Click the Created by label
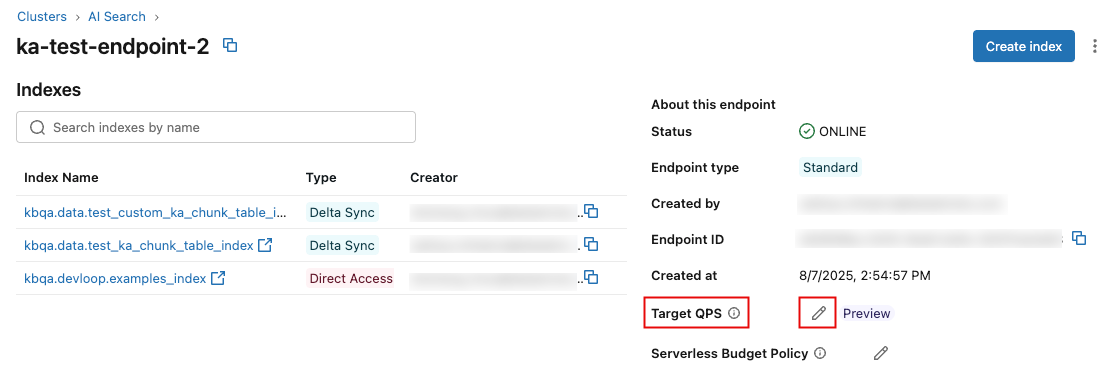1108x380 pixels. pos(685,203)
